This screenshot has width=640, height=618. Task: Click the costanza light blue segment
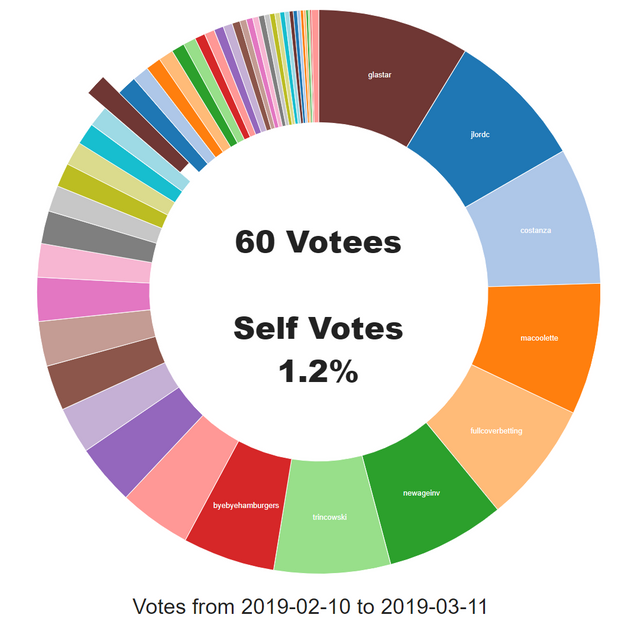[536, 230]
